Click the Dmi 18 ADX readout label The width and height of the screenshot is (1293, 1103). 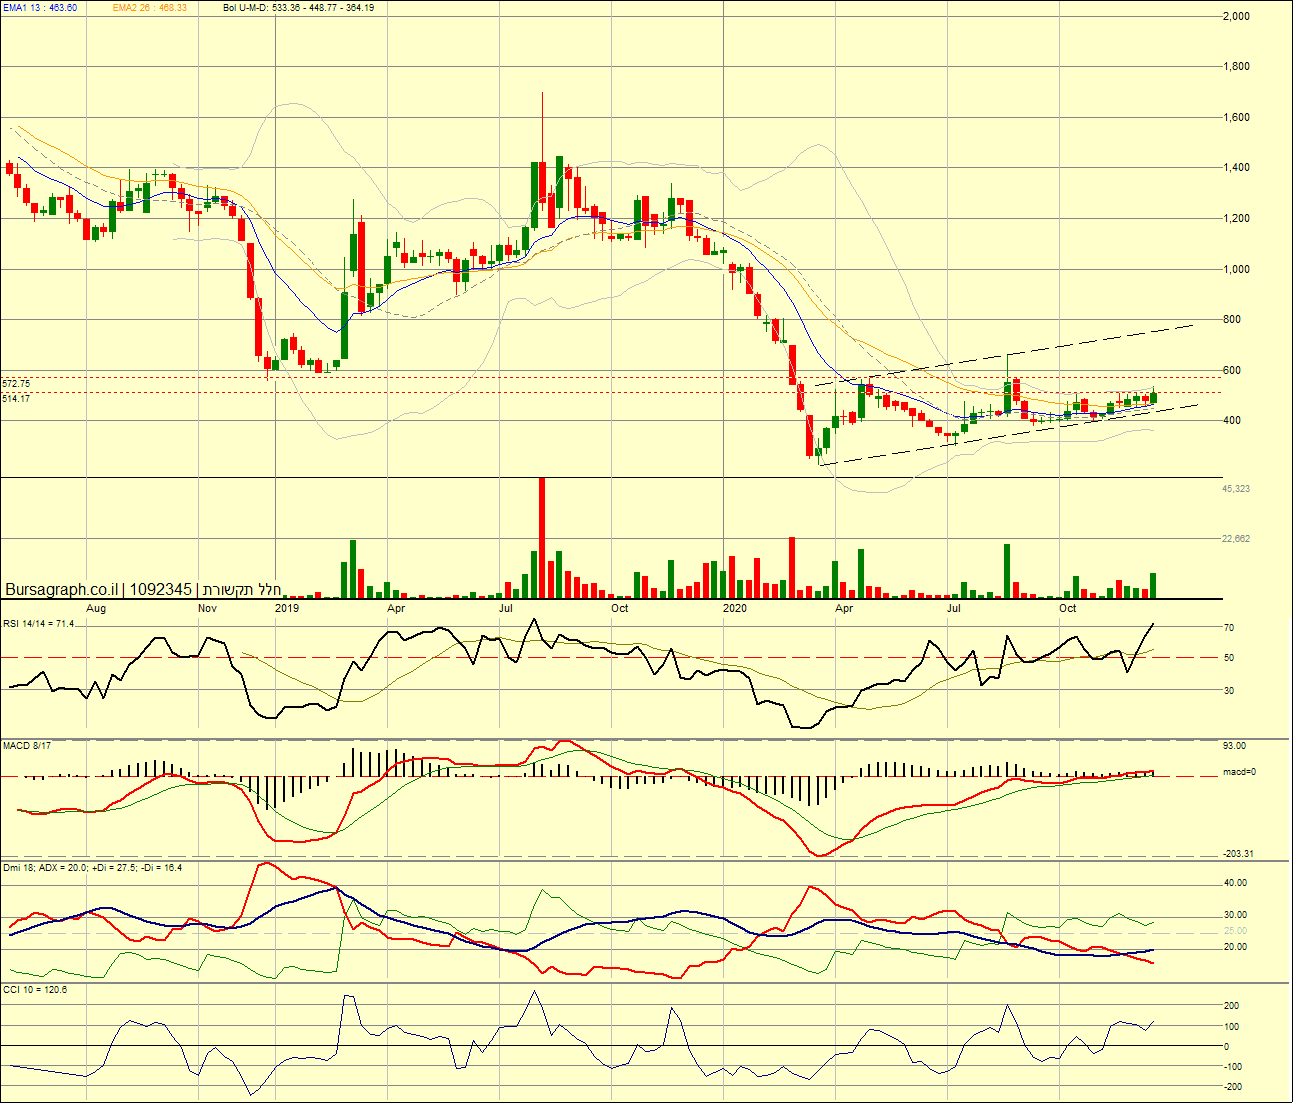pos(93,868)
